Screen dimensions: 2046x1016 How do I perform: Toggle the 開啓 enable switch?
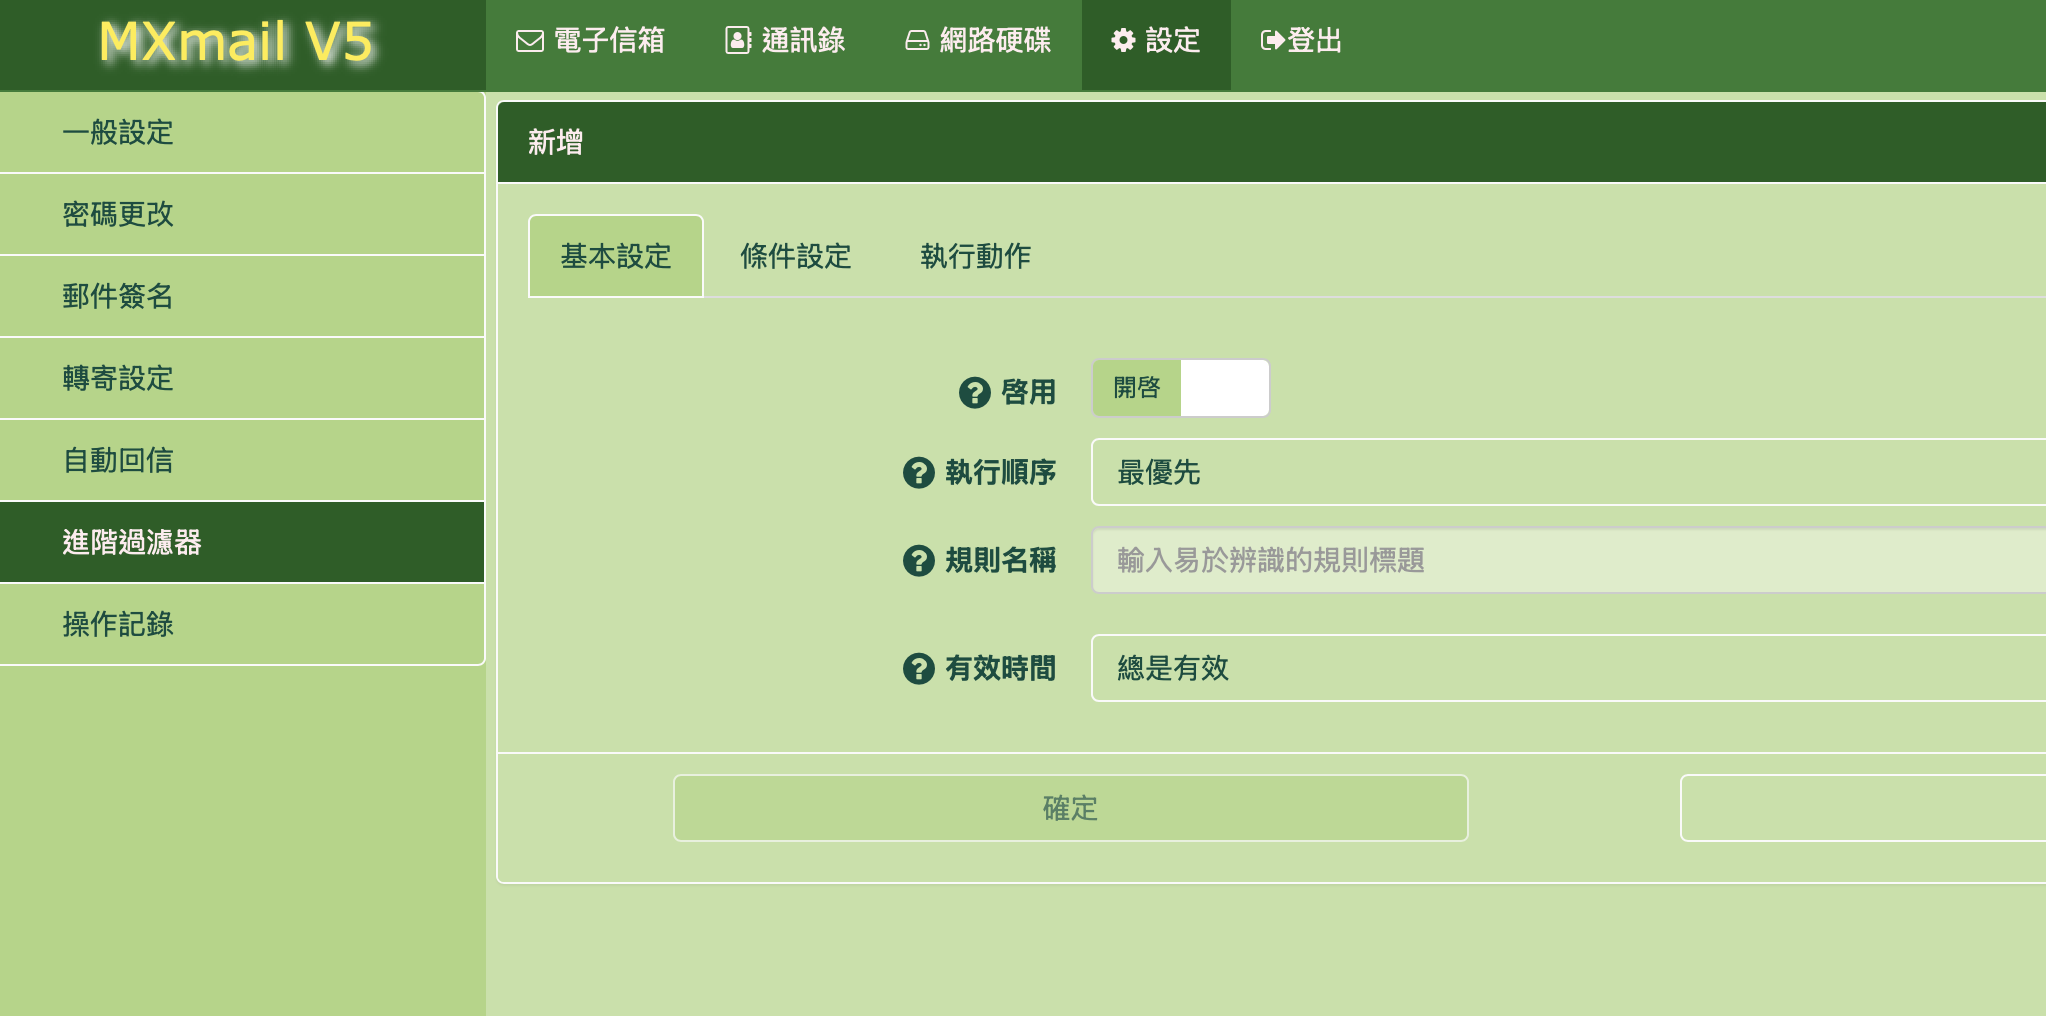tap(1180, 388)
